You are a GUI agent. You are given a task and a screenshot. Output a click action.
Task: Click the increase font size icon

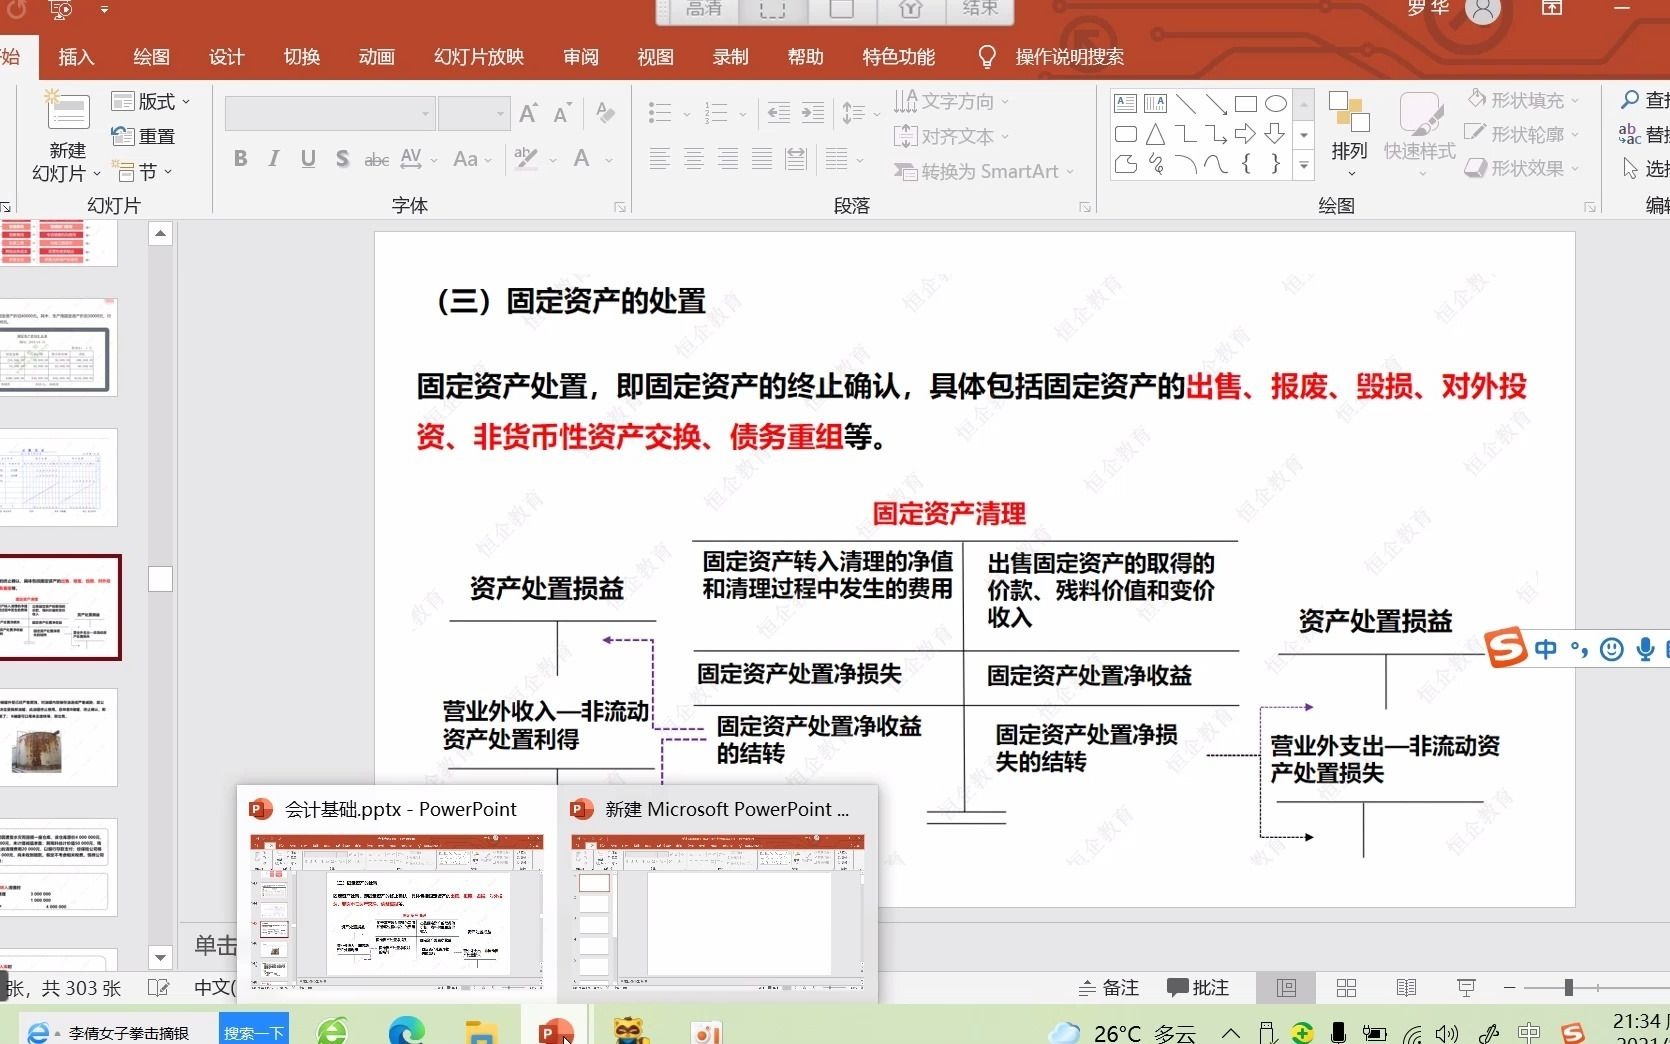529,113
